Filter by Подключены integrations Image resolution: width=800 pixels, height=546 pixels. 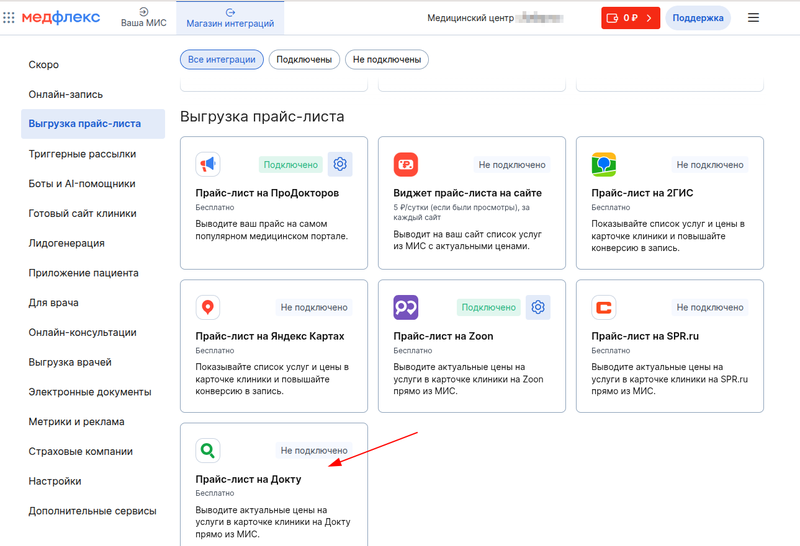pos(304,60)
